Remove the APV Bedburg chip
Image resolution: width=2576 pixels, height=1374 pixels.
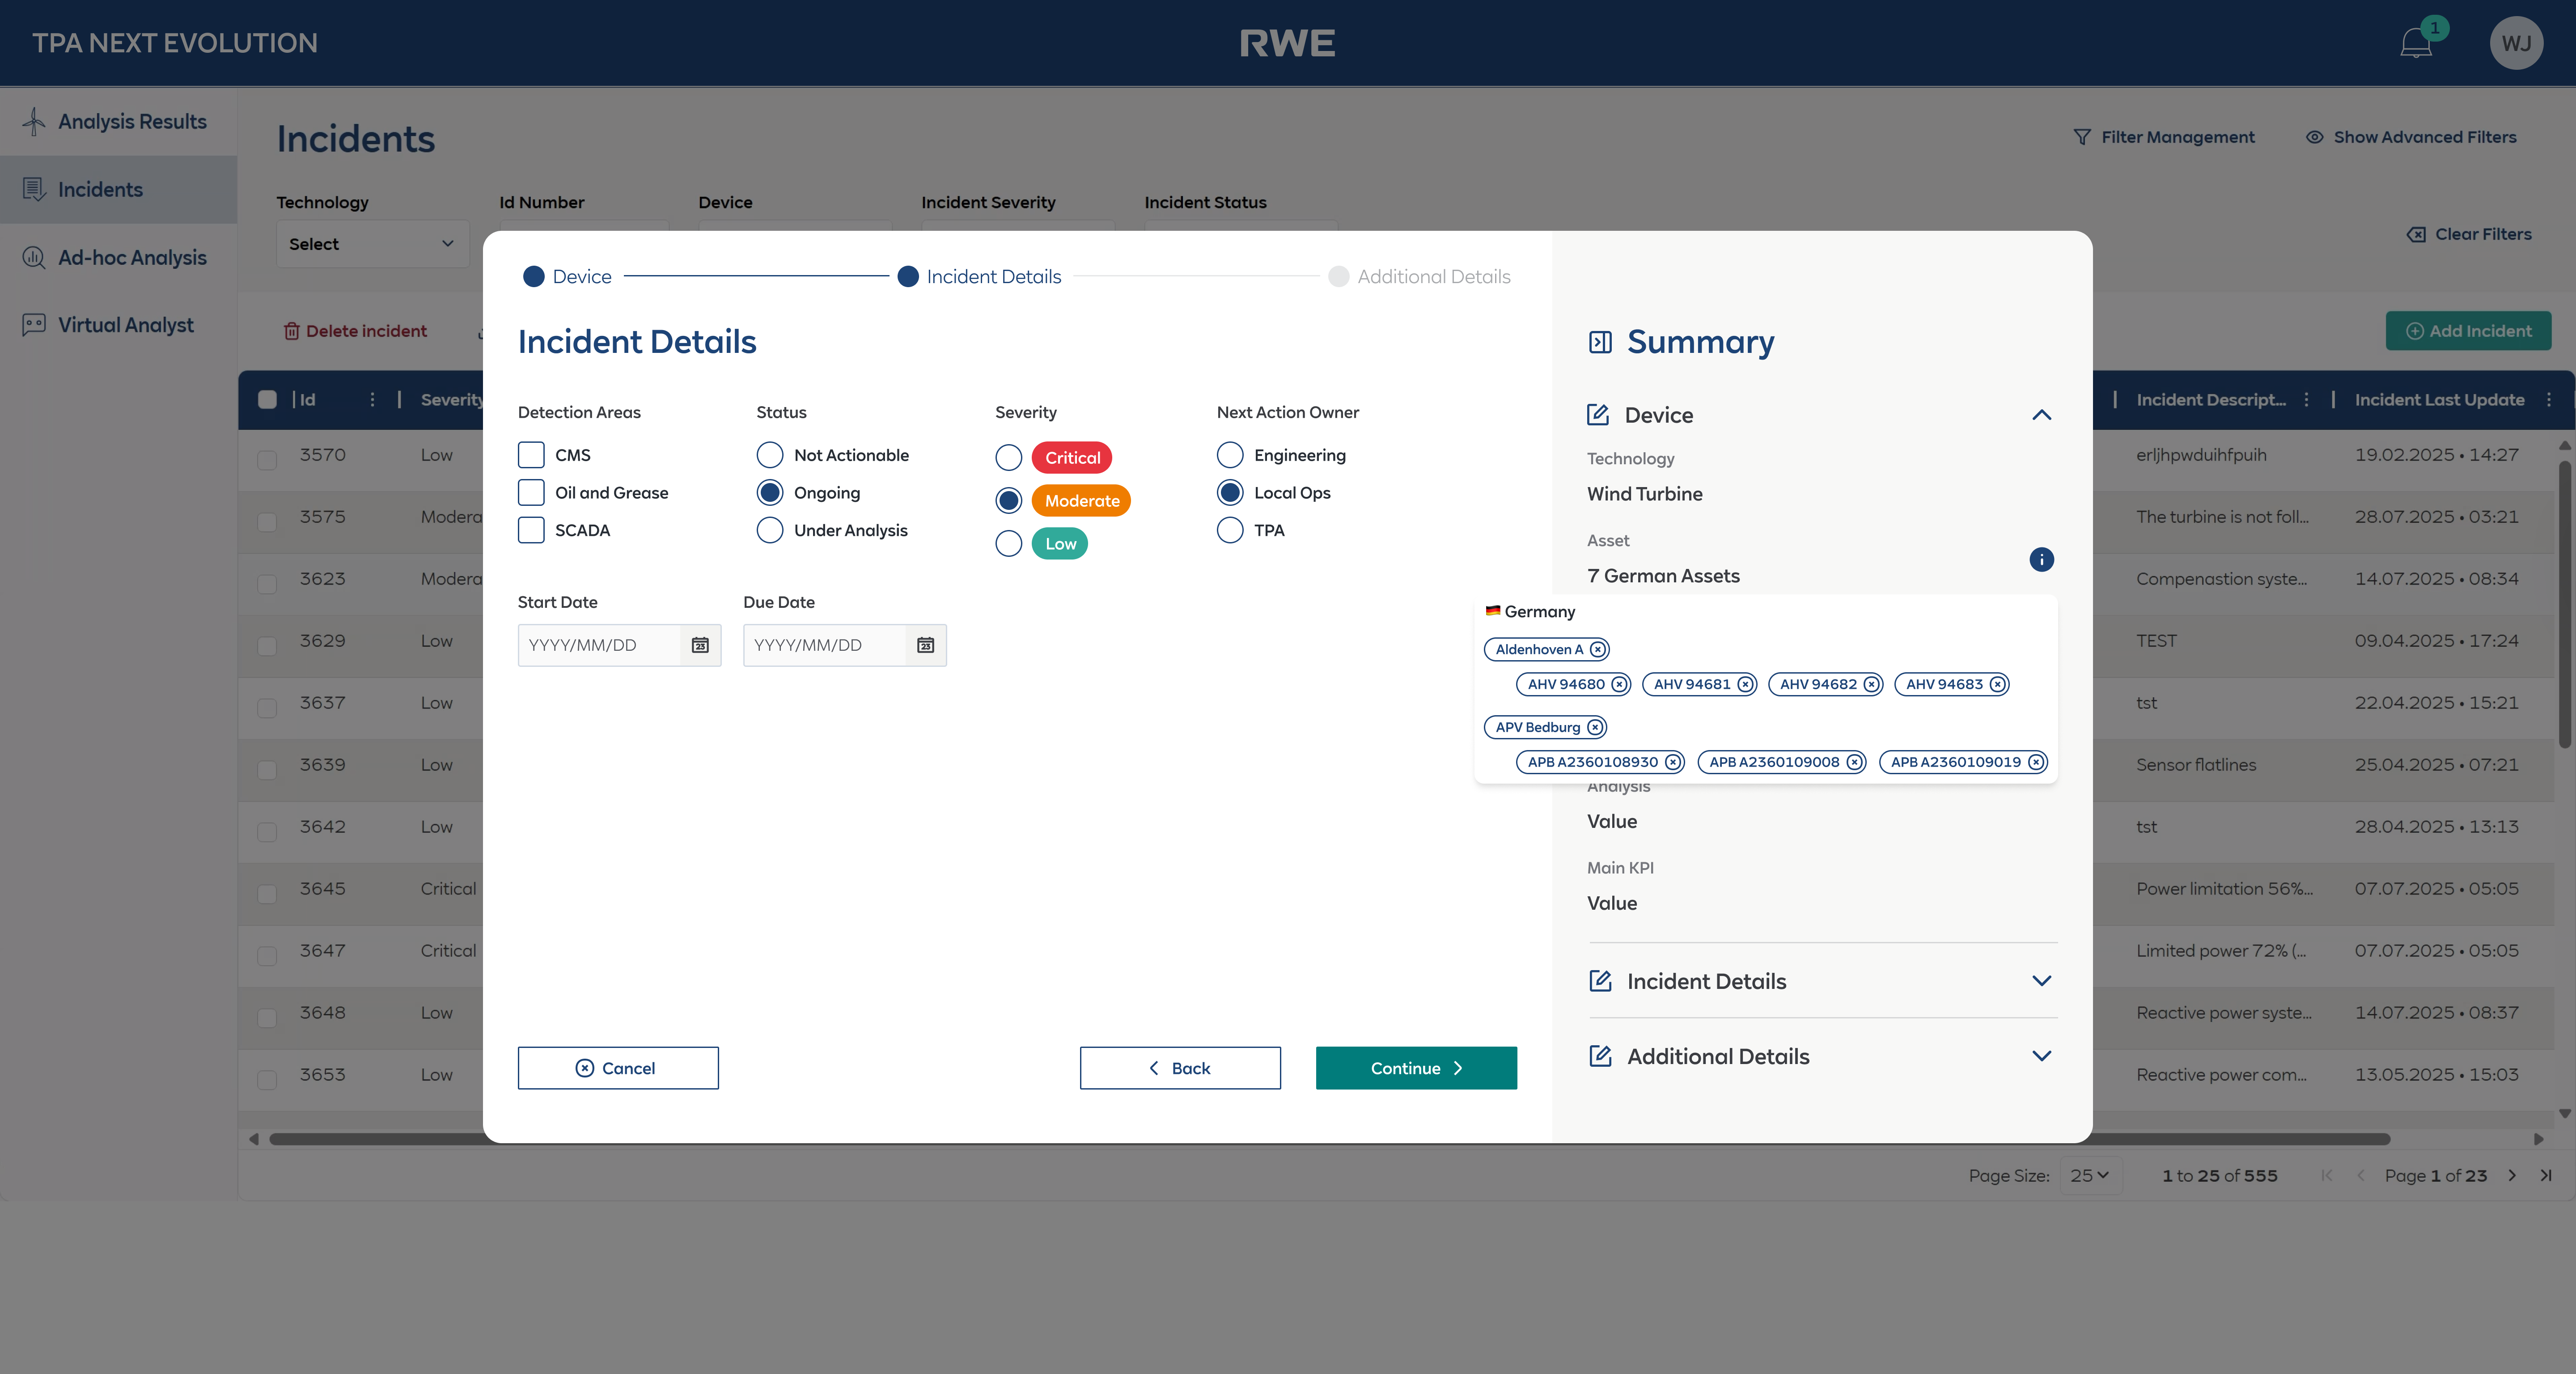pyautogui.click(x=1595, y=727)
